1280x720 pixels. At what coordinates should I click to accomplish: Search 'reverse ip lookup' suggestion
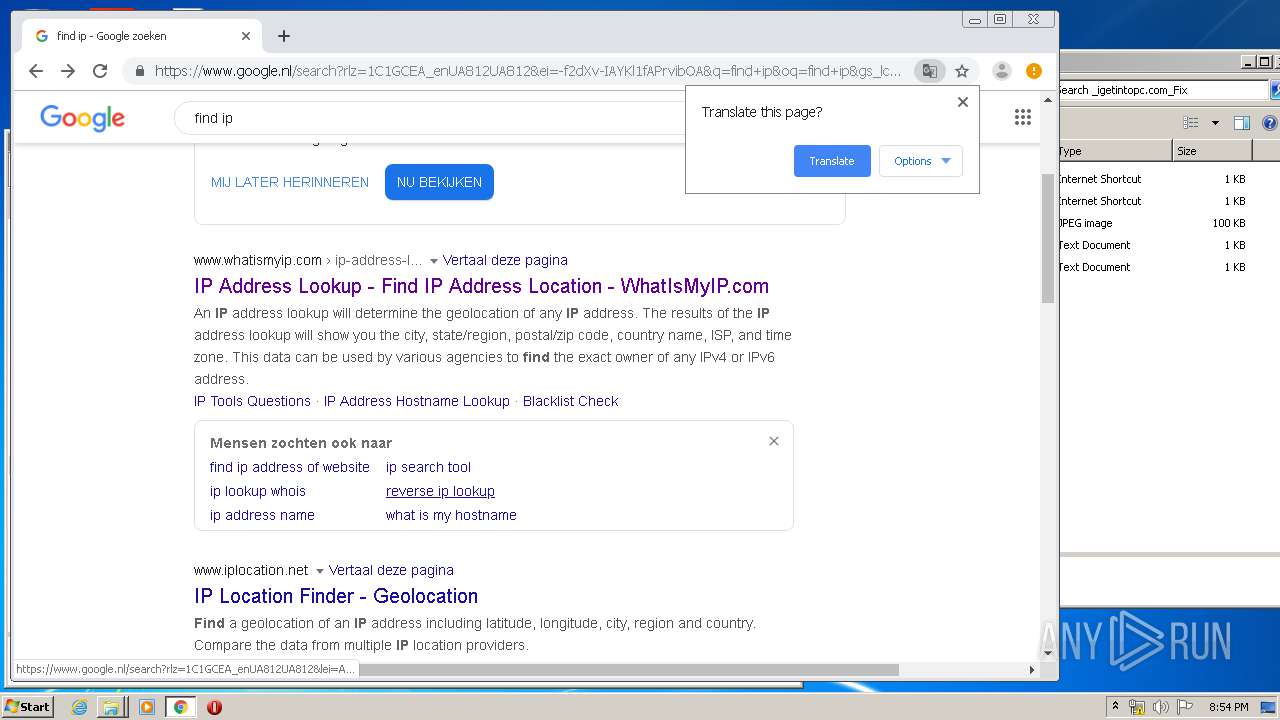(x=440, y=491)
